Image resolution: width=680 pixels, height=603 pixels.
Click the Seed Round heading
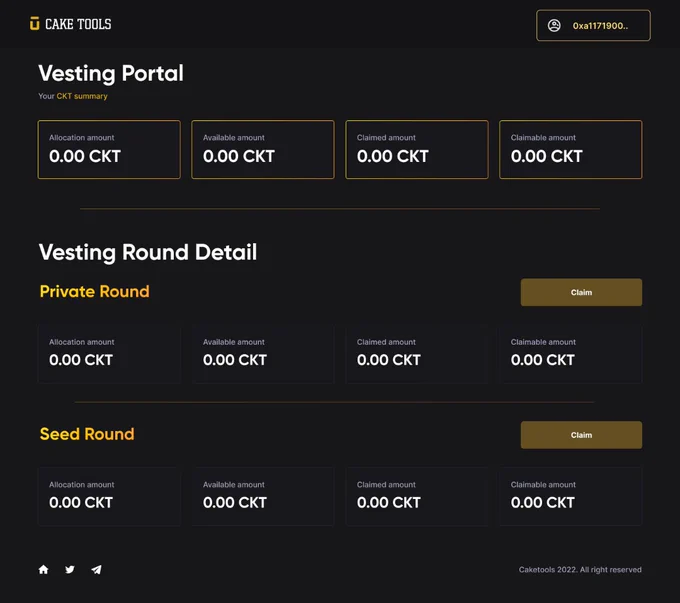pos(87,434)
